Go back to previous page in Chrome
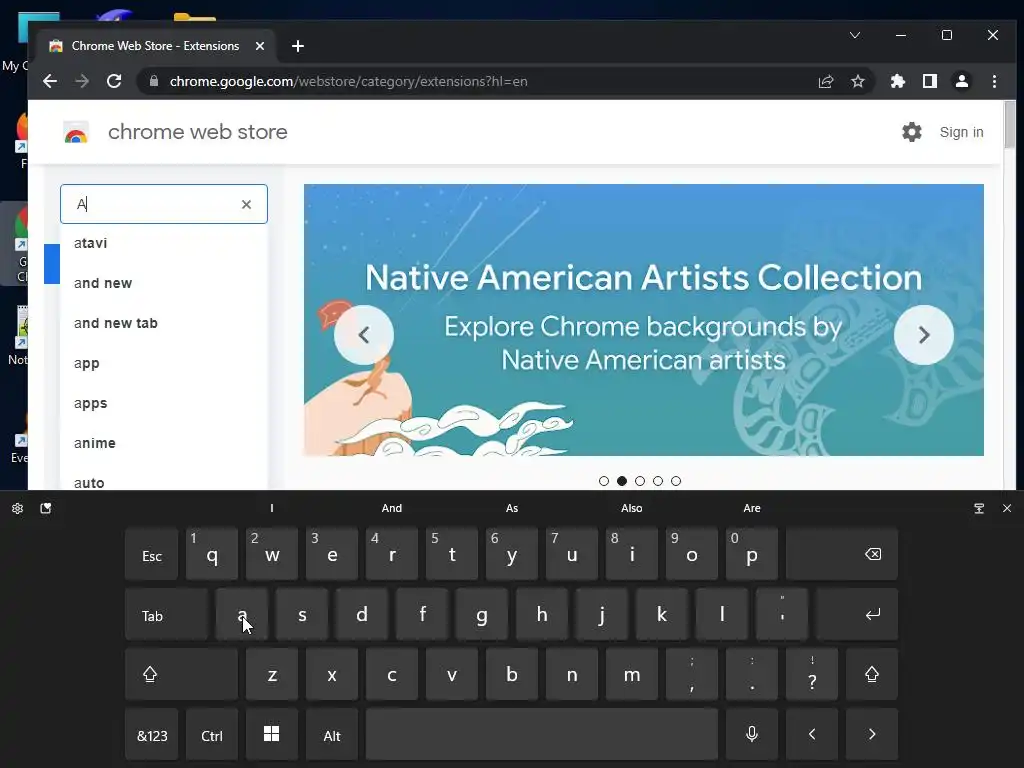The image size is (1024, 768). 50,81
